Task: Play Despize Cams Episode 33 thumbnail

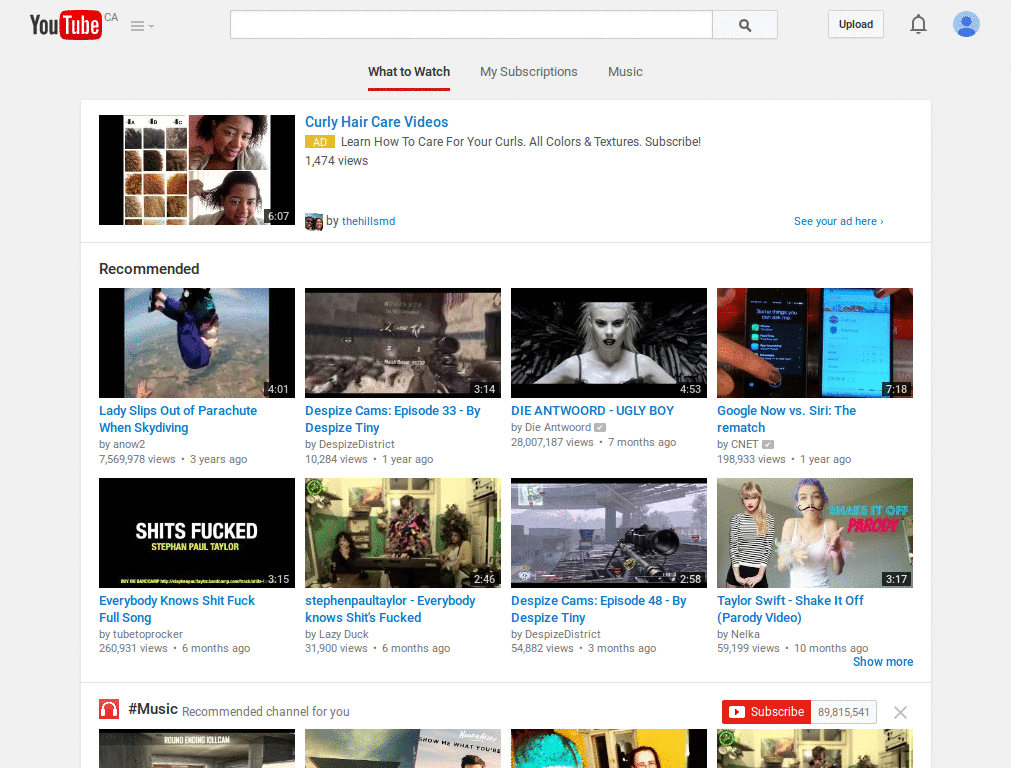Action: coord(403,343)
